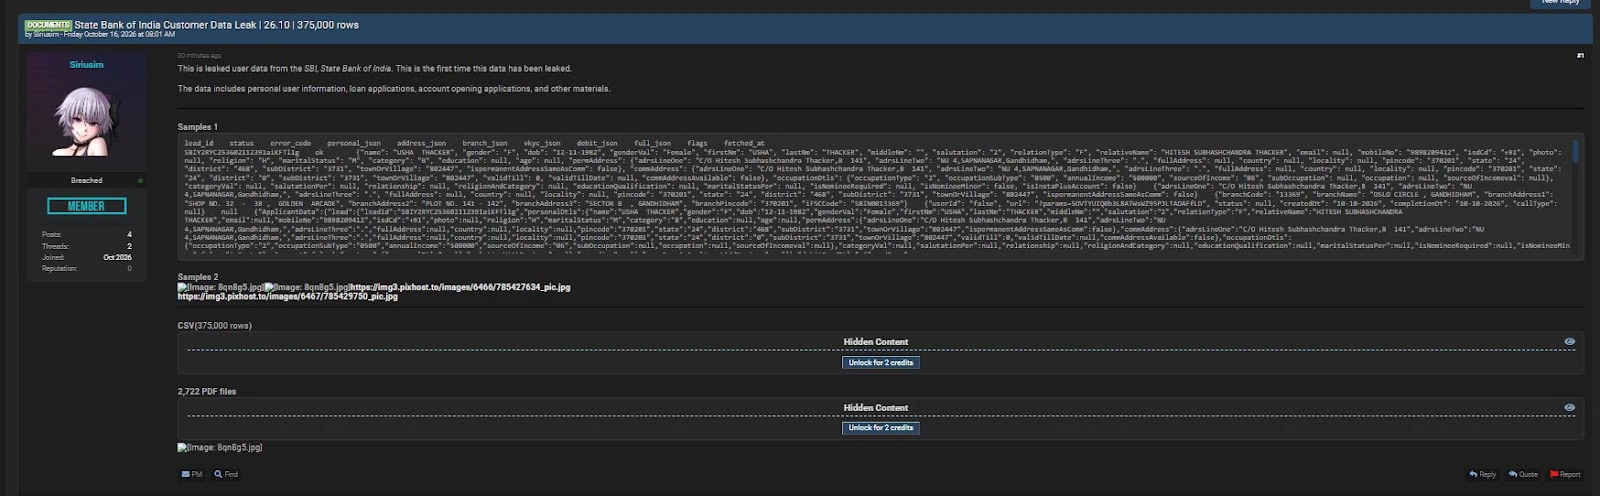Click the 'Hidden Content' title in CSV box
The width and height of the screenshot is (1600, 496).
(x=876, y=342)
